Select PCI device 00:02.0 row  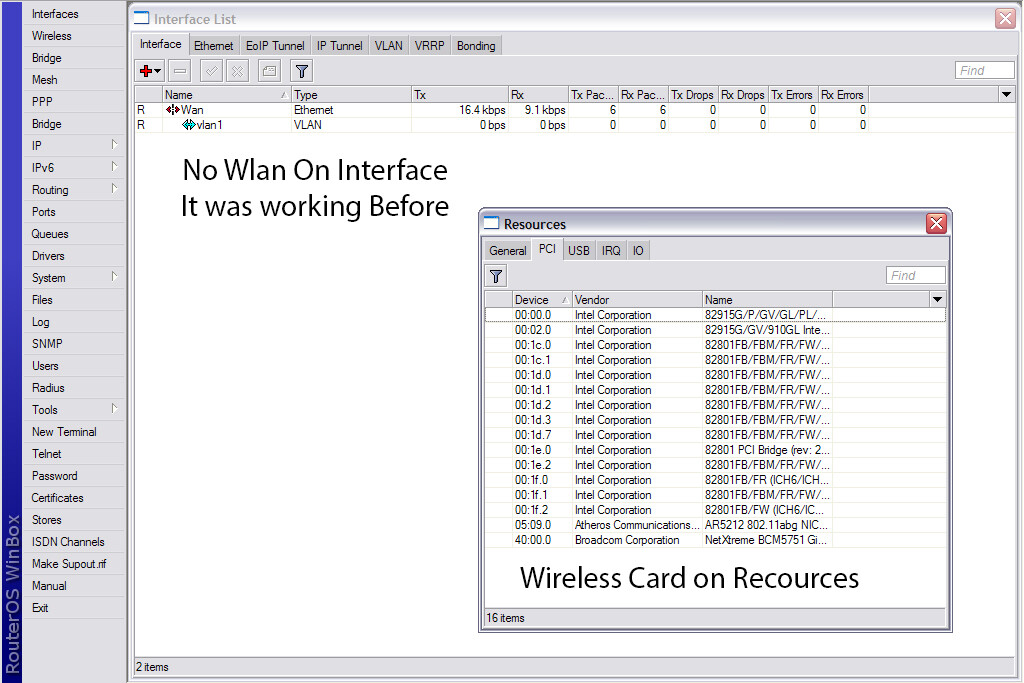pyautogui.click(x=715, y=330)
